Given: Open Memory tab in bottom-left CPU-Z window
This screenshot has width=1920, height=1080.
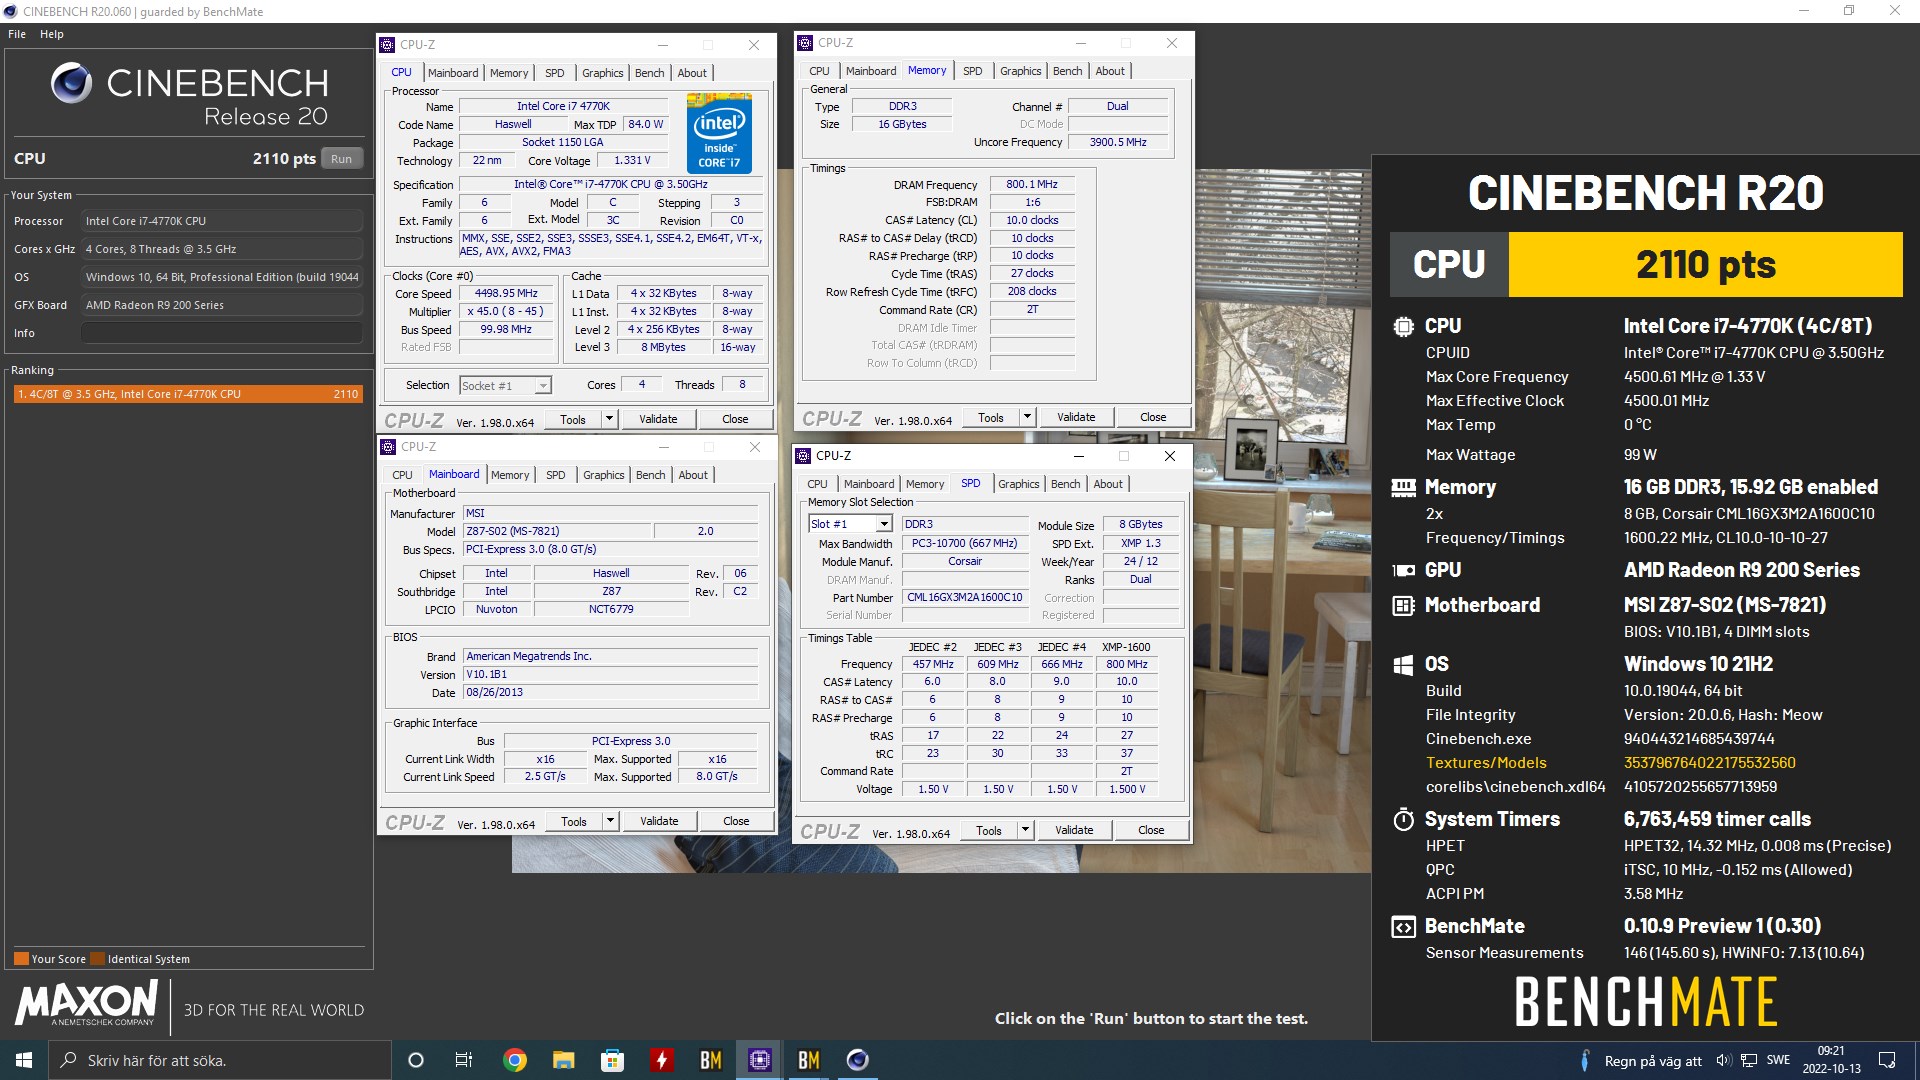Looking at the screenshot, I should tap(510, 475).
